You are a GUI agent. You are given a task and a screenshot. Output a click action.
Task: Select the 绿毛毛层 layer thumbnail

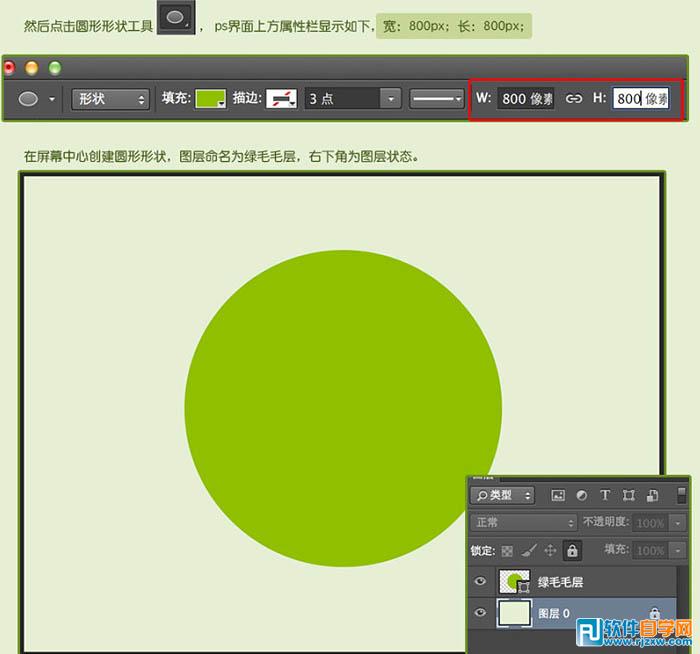514,581
